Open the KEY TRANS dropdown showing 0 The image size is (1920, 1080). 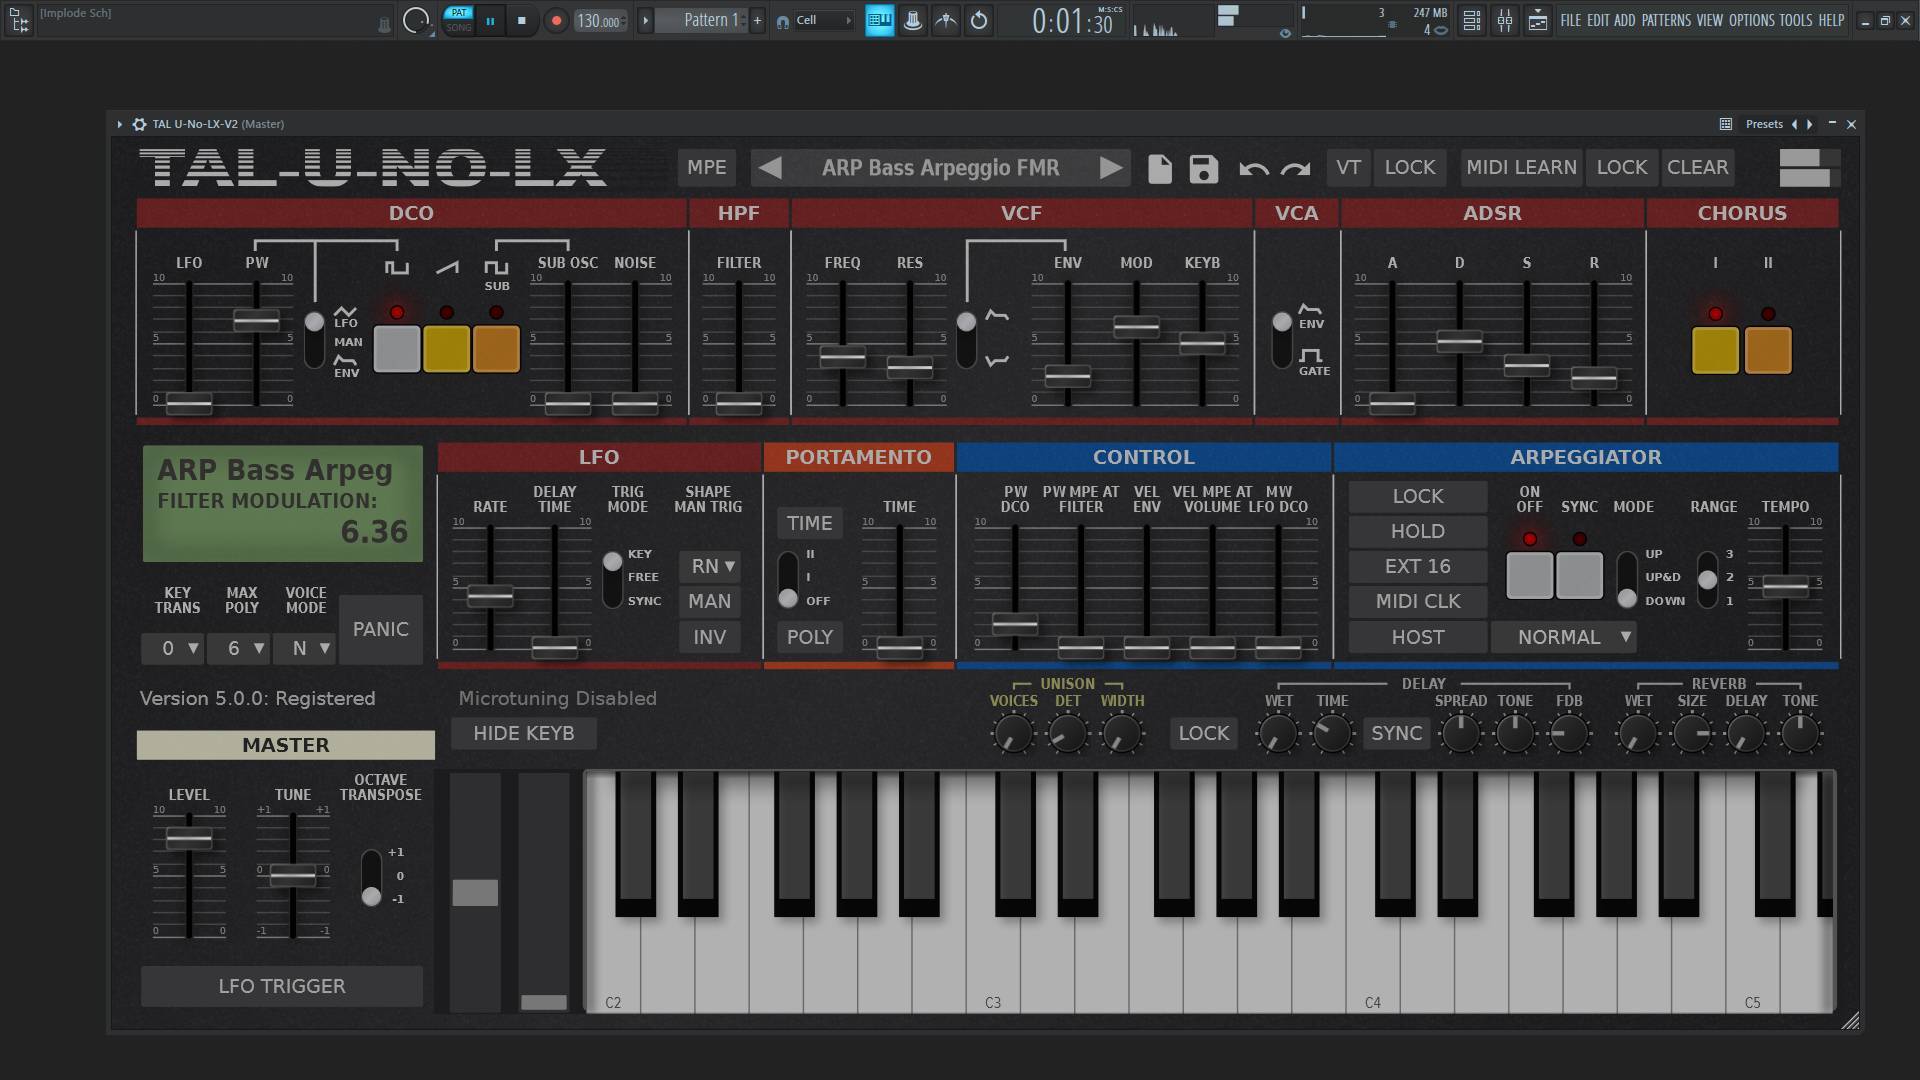tap(172, 648)
